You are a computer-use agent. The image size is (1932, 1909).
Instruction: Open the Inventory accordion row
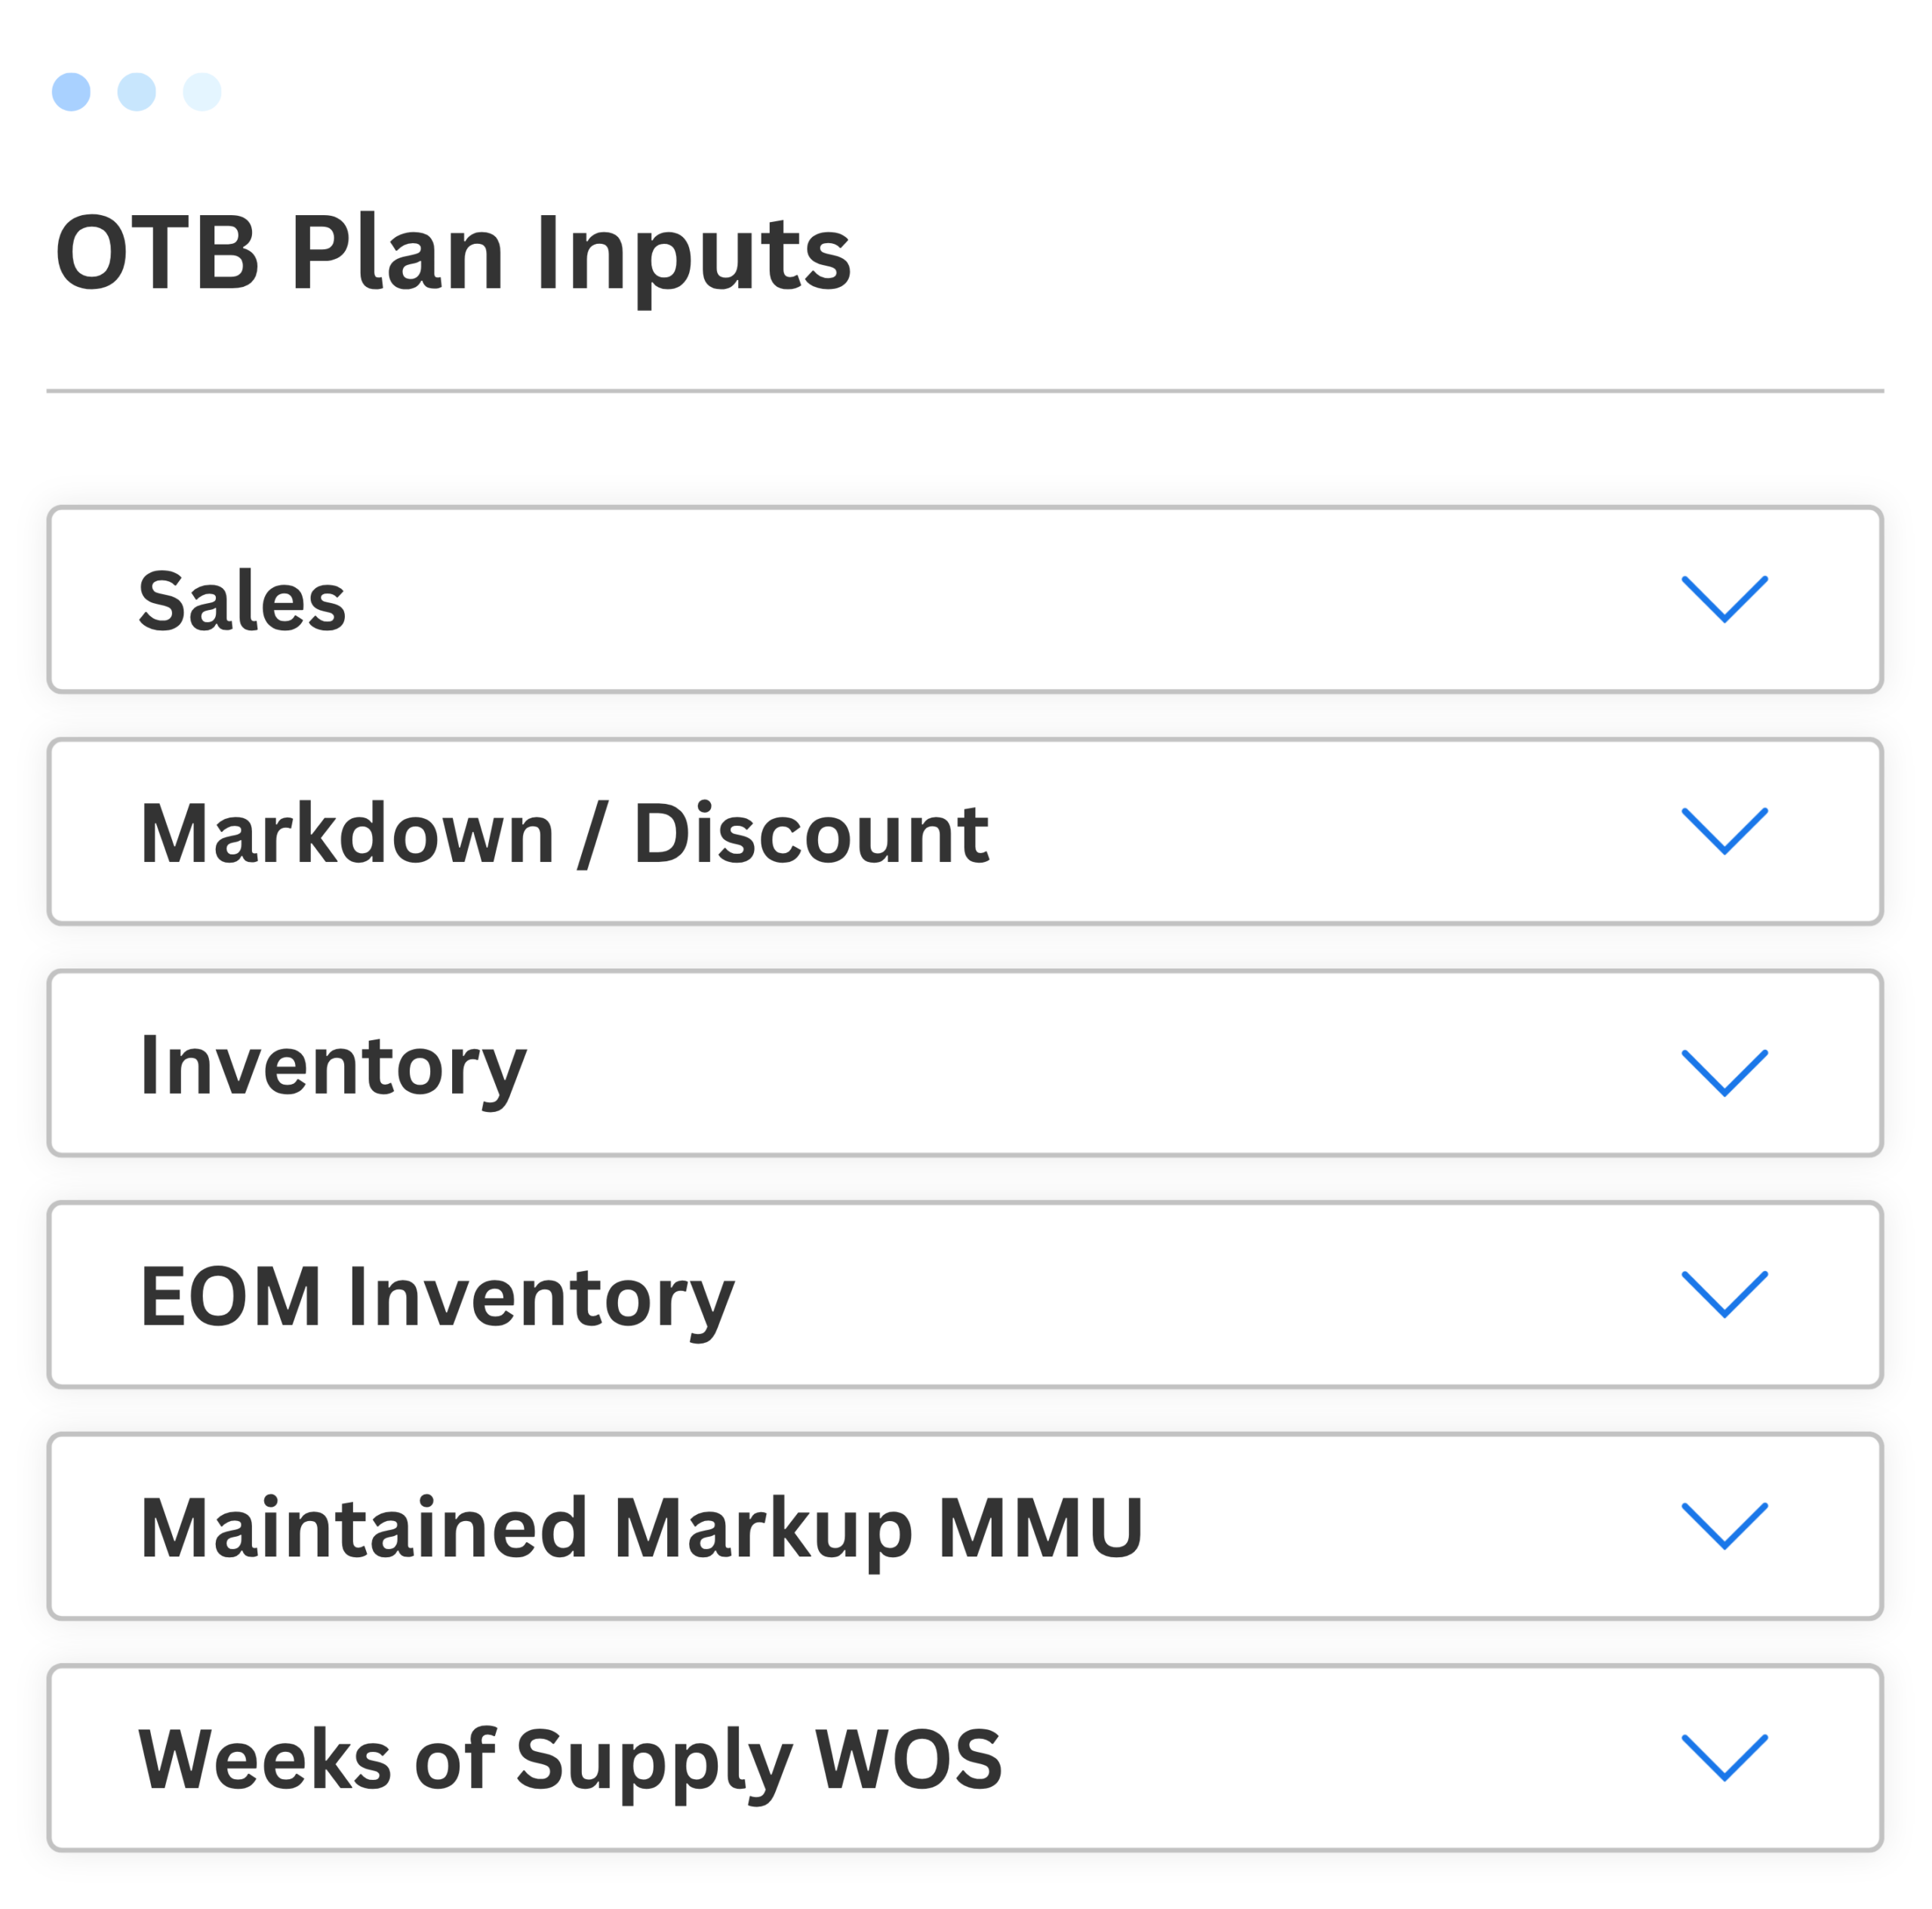click(x=965, y=1063)
